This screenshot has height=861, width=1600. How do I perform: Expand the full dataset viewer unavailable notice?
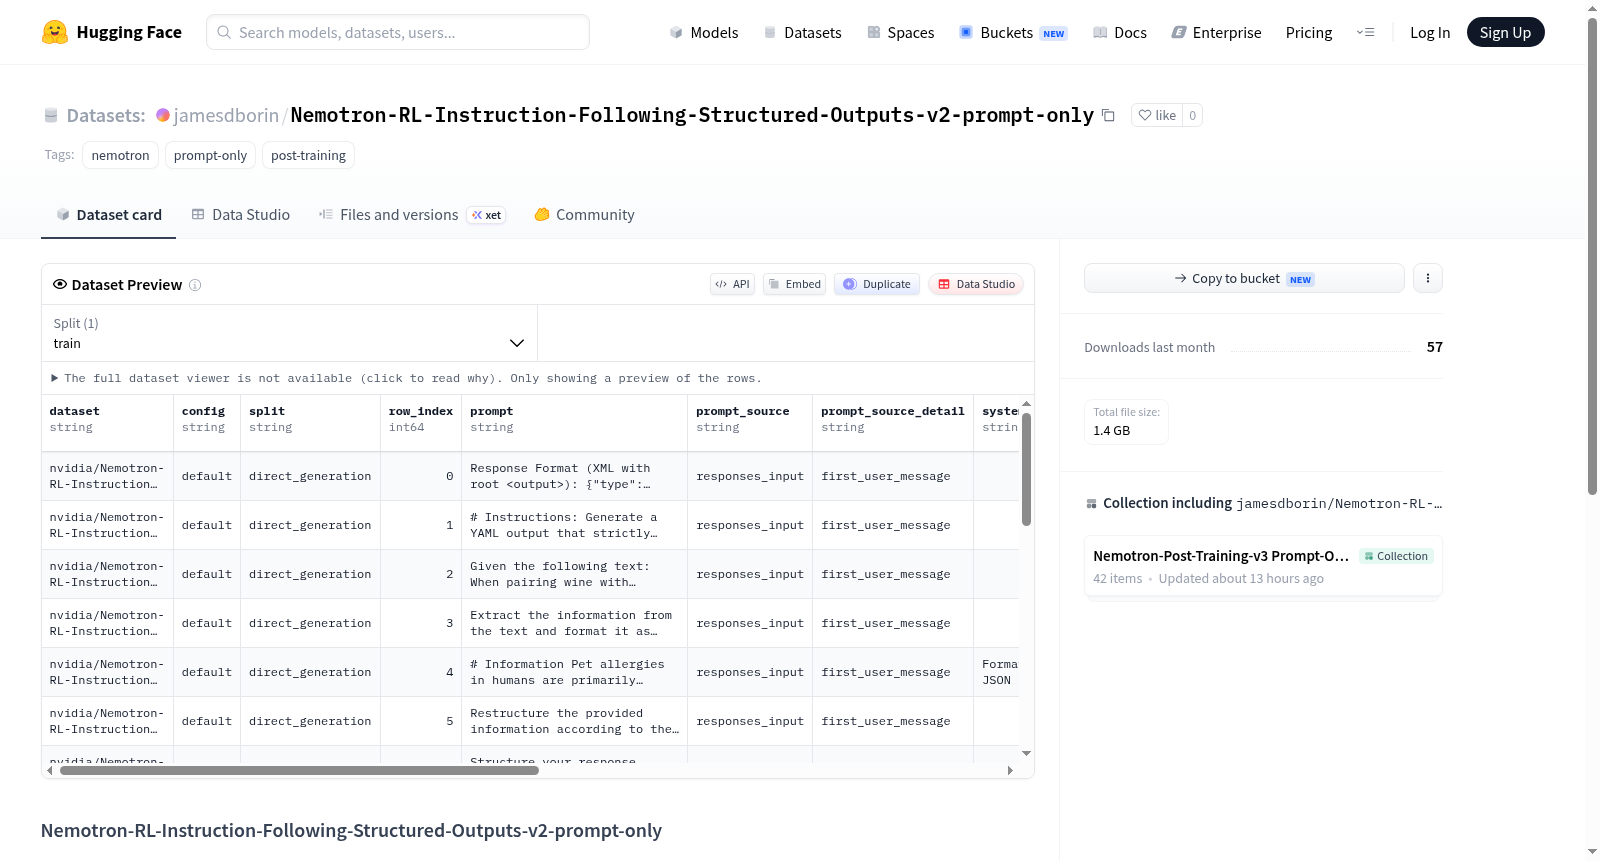pyautogui.click(x=406, y=378)
